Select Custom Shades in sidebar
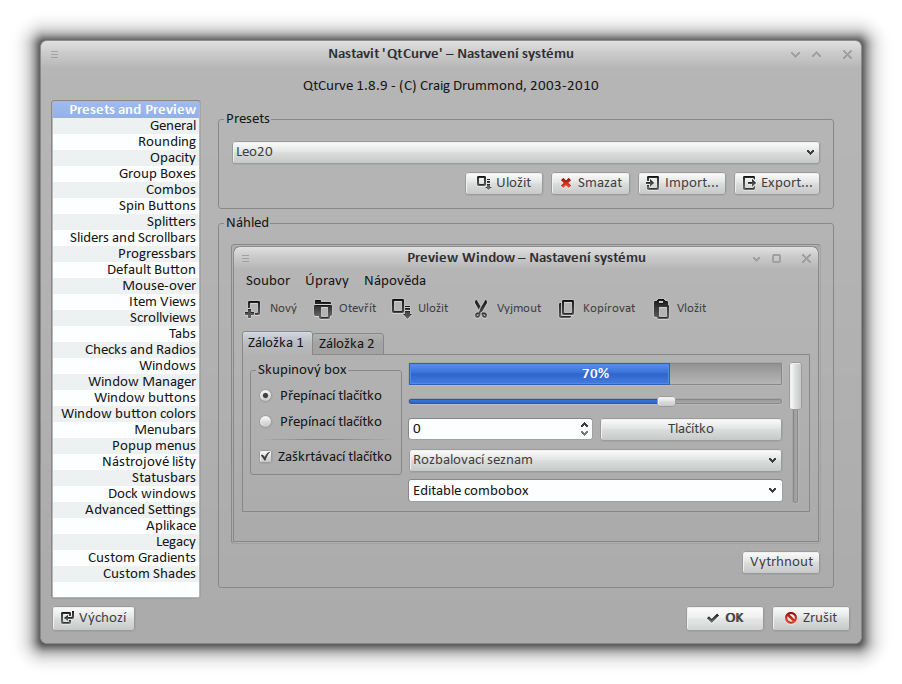This screenshot has width=902, height=684. [x=126, y=574]
